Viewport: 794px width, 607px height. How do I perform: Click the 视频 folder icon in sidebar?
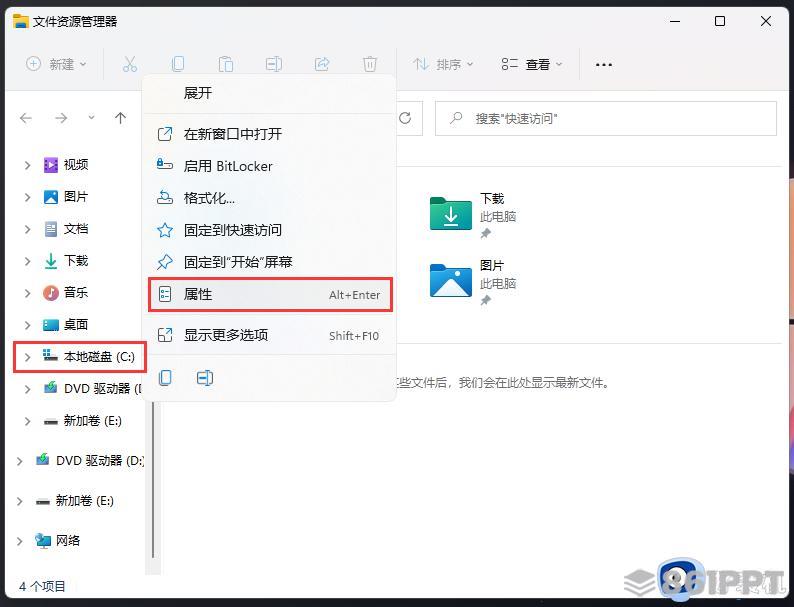[51, 165]
